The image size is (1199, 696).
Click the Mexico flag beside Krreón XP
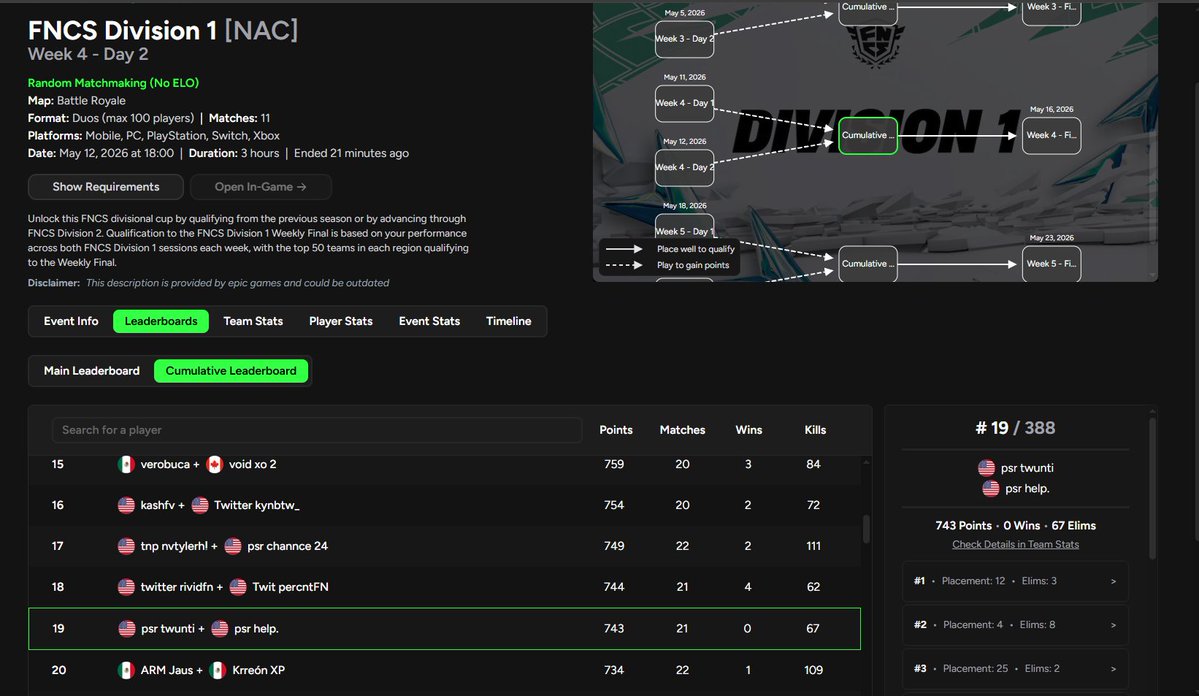tap(218, 670)
